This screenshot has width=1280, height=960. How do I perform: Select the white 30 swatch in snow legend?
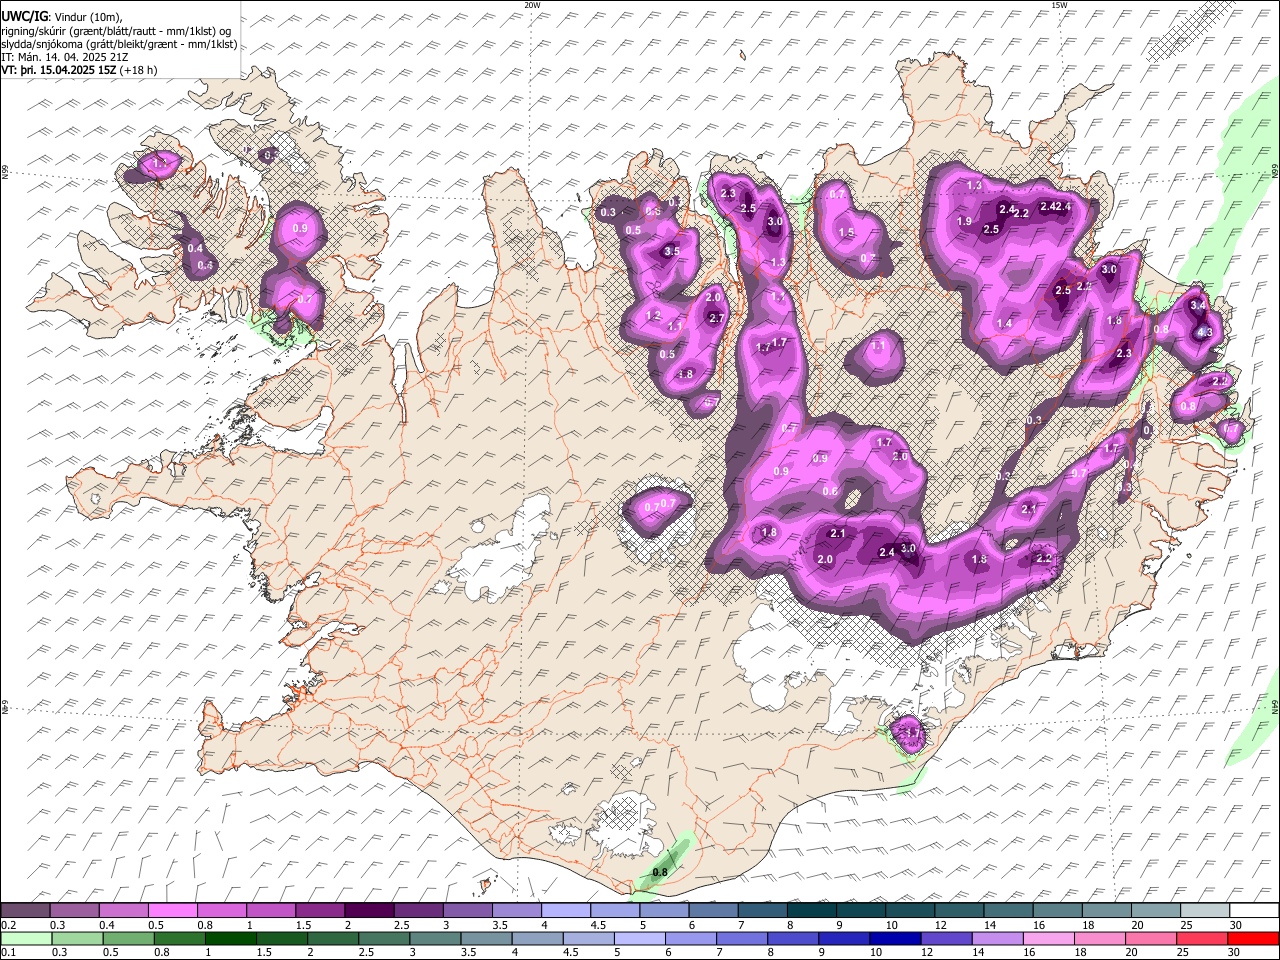pyautogui.click(x=1253, y=911)
